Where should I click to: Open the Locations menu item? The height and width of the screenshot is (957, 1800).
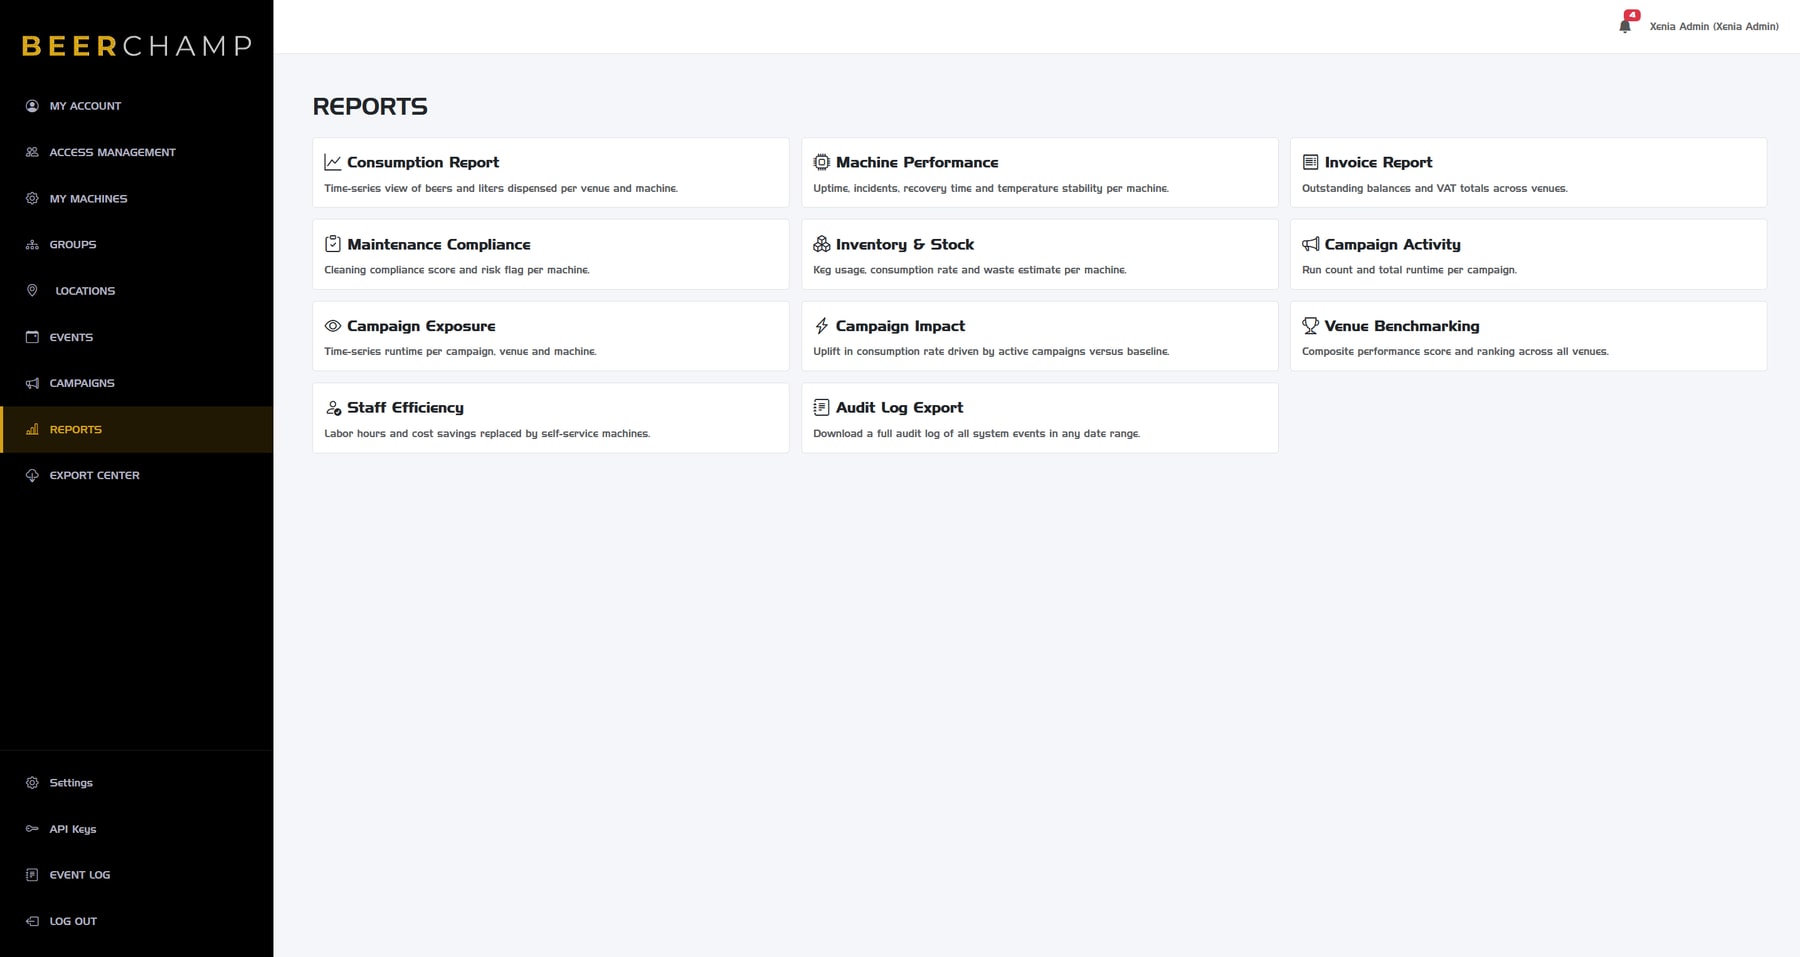coord(136,290)
